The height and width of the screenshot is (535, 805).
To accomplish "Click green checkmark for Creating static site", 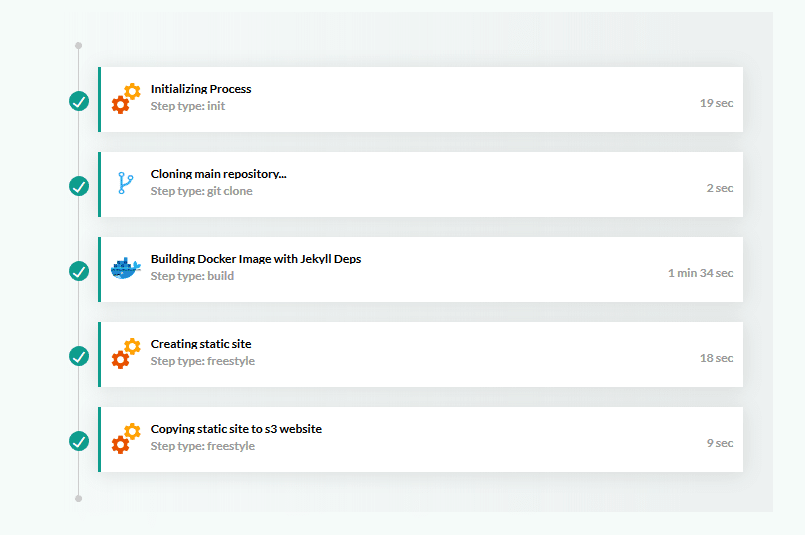I will point(79,356).
